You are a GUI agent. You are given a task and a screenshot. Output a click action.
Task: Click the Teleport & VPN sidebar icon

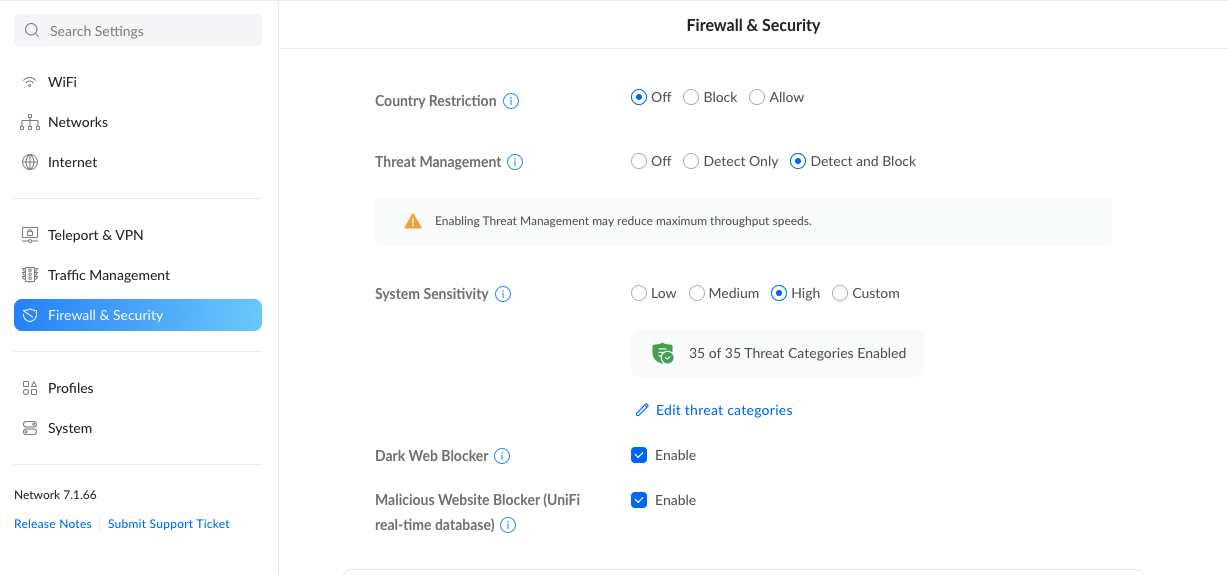point(30,235)
